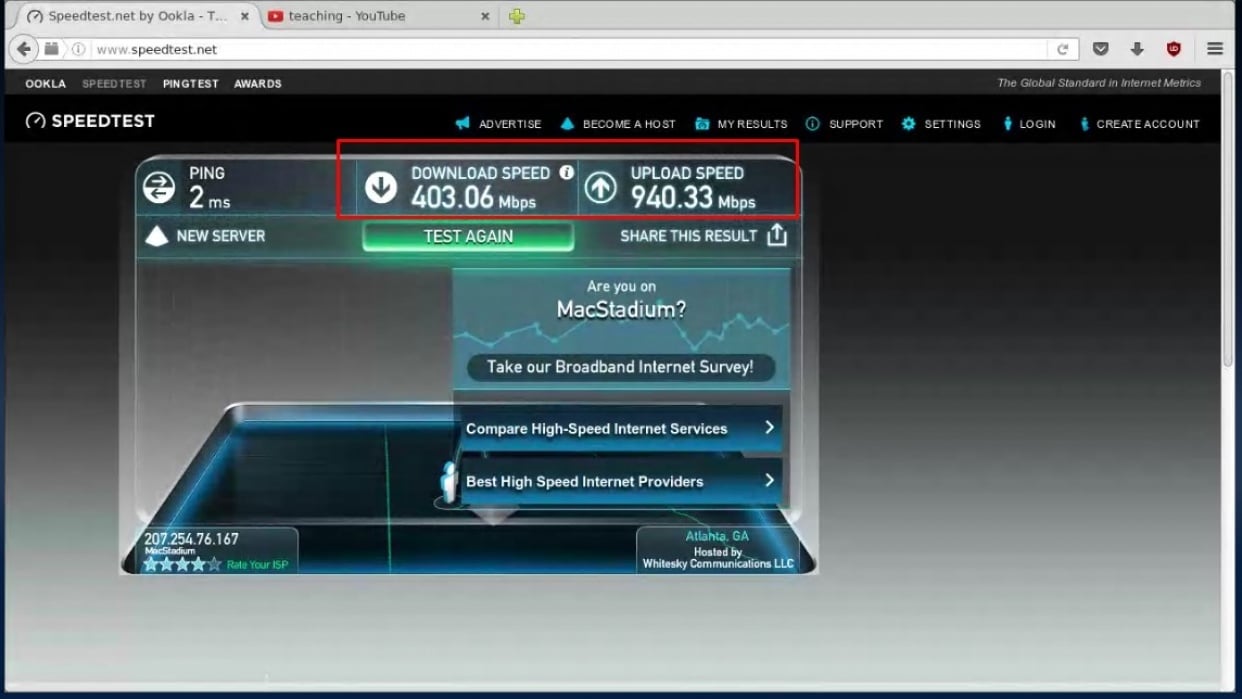This screenshot has height=699, width=1242.
Task: Open the downloads arrow icon
Action: 1137,49
